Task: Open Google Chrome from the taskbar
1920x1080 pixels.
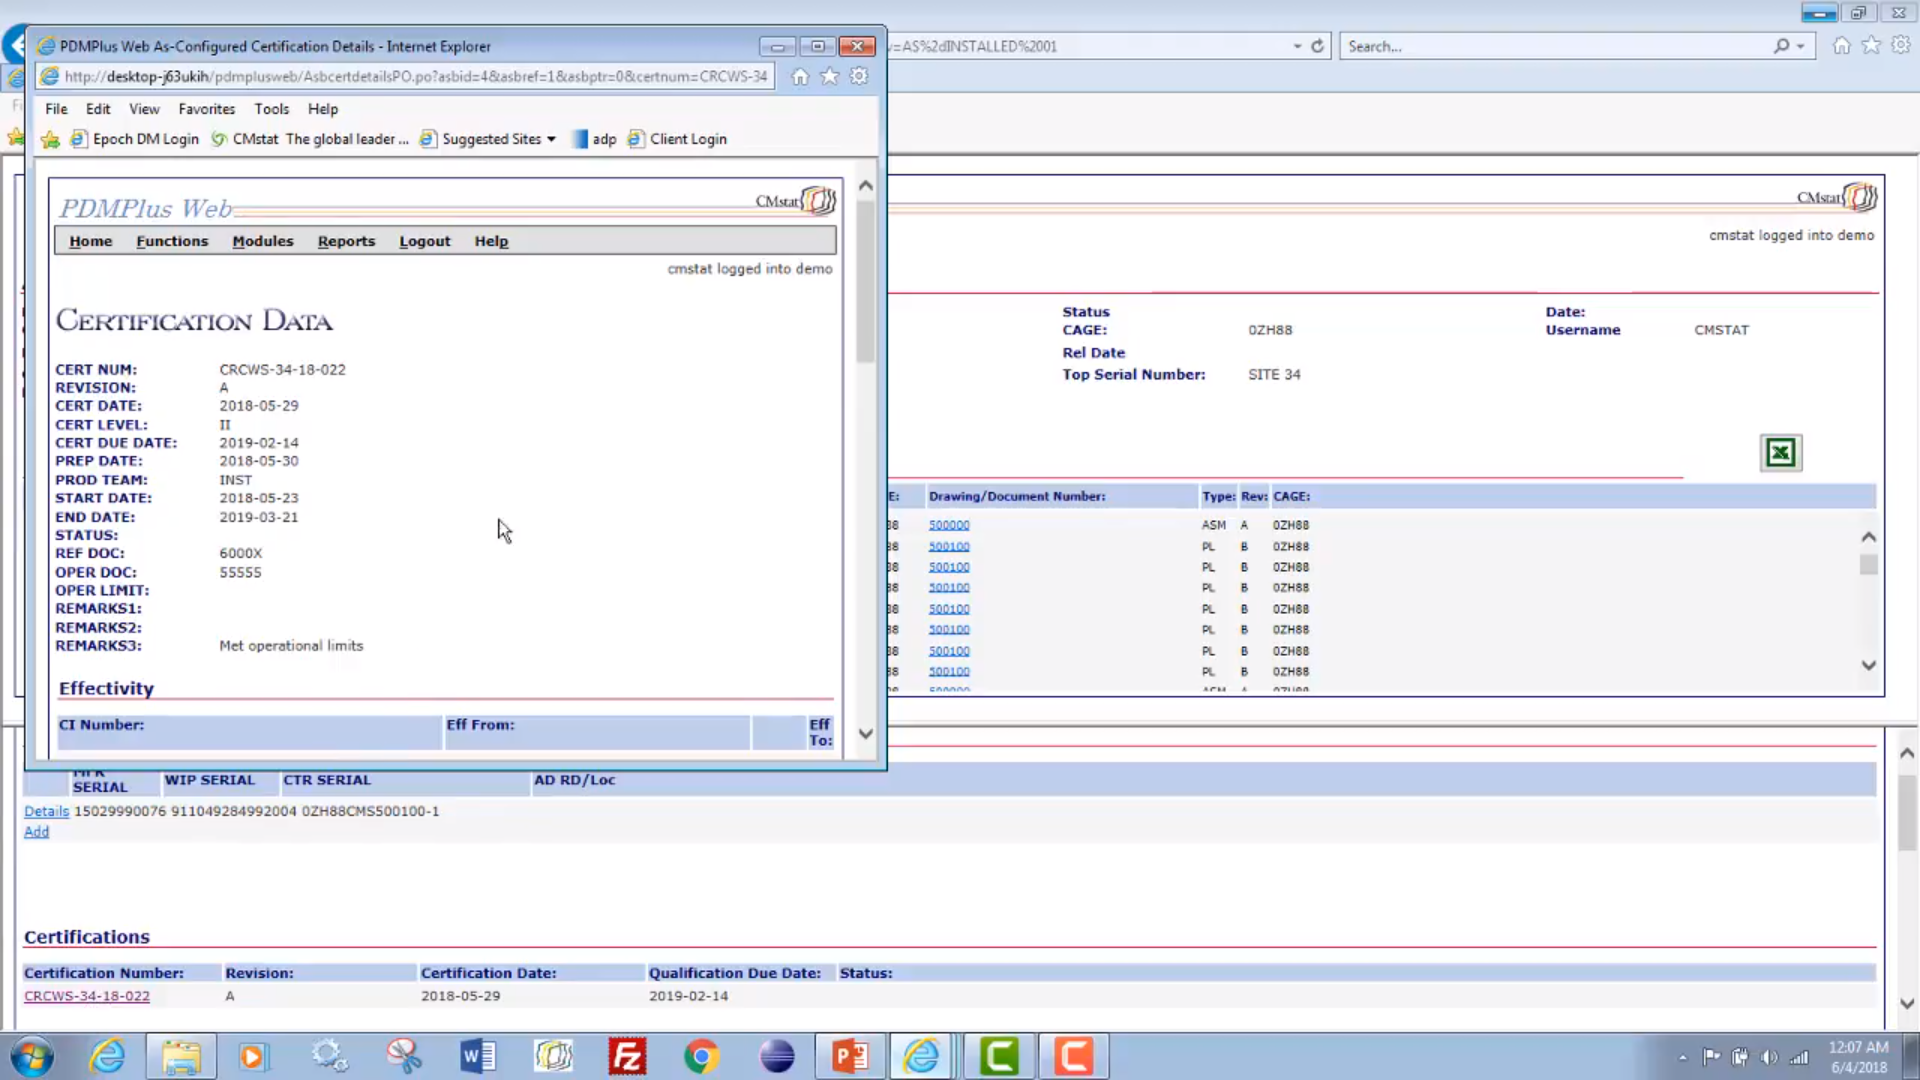Action: point(702,1055)
